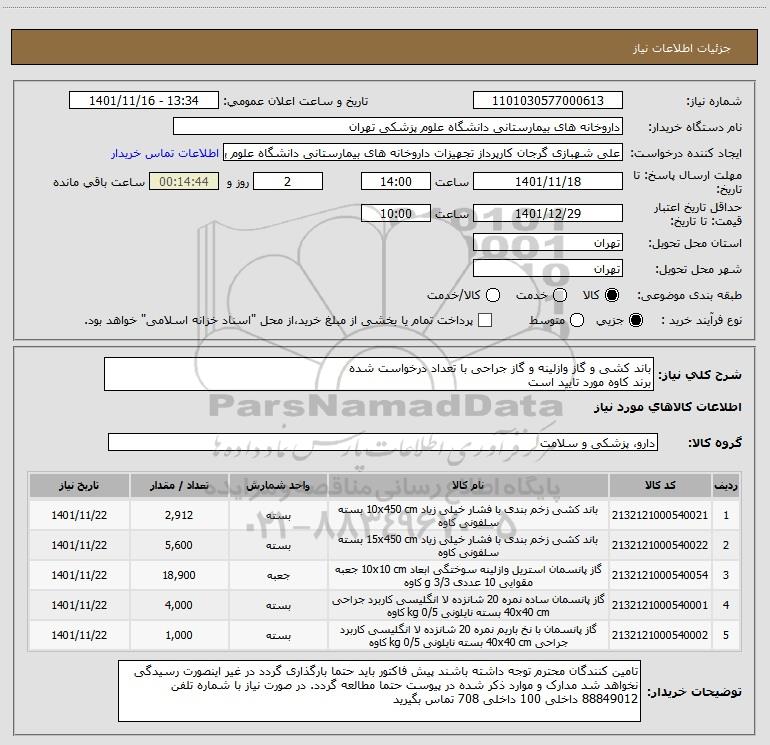Viewport: 770px width, 745px height.
Task: Click item code 213212000540022
Action: (660, 545)
